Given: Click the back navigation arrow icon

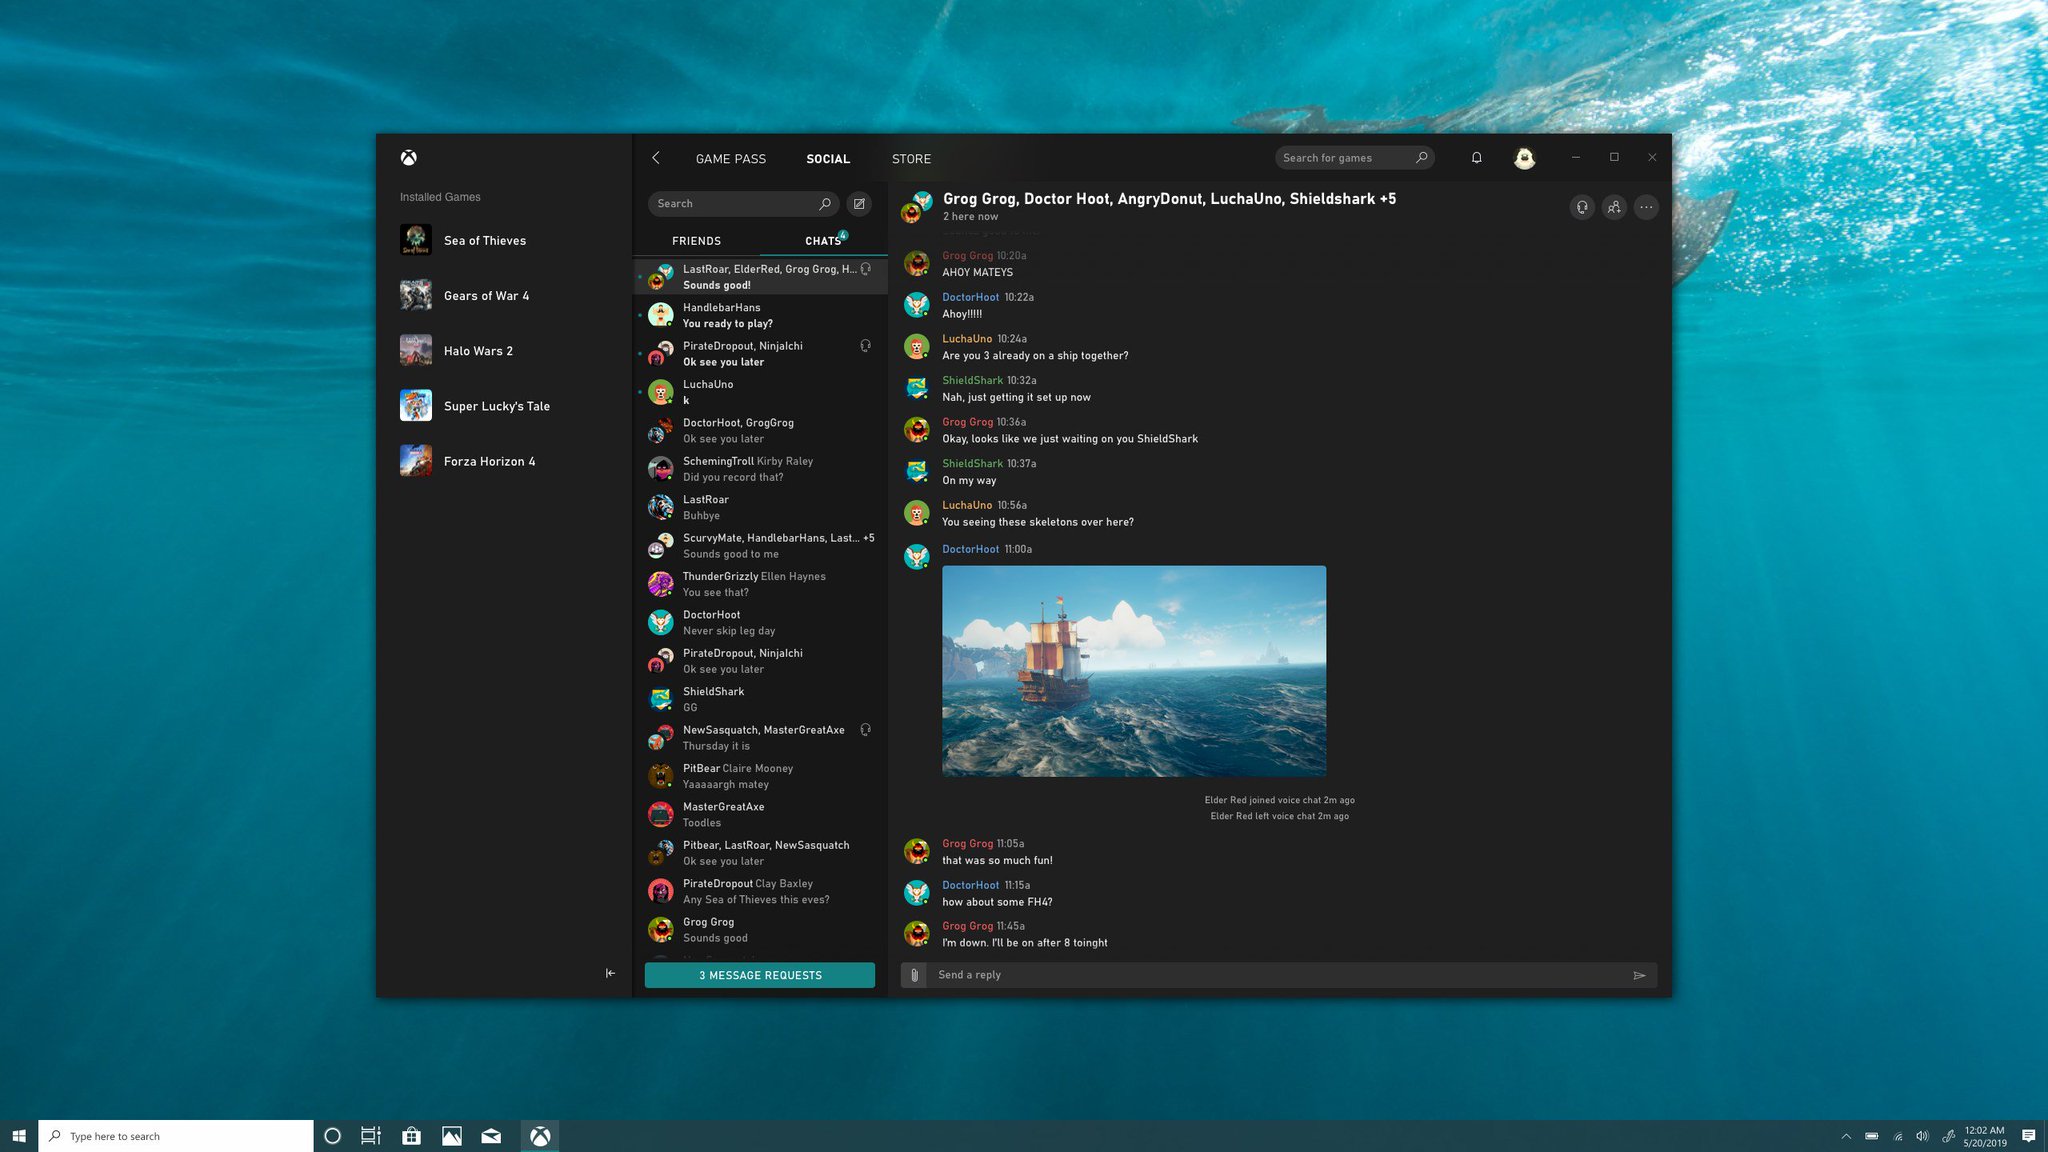Looking at the screenshot, I should (x=654, y=156).
